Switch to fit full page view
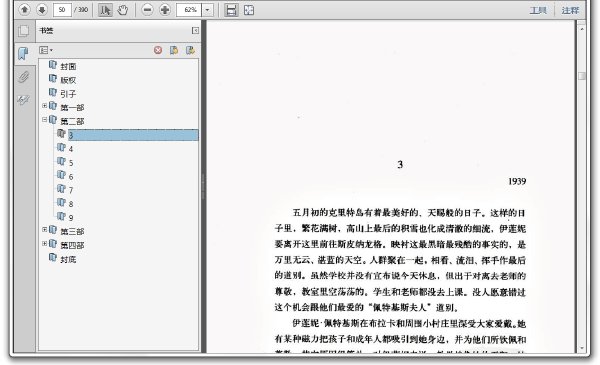 pyautogui.click(x=249, y=10)
